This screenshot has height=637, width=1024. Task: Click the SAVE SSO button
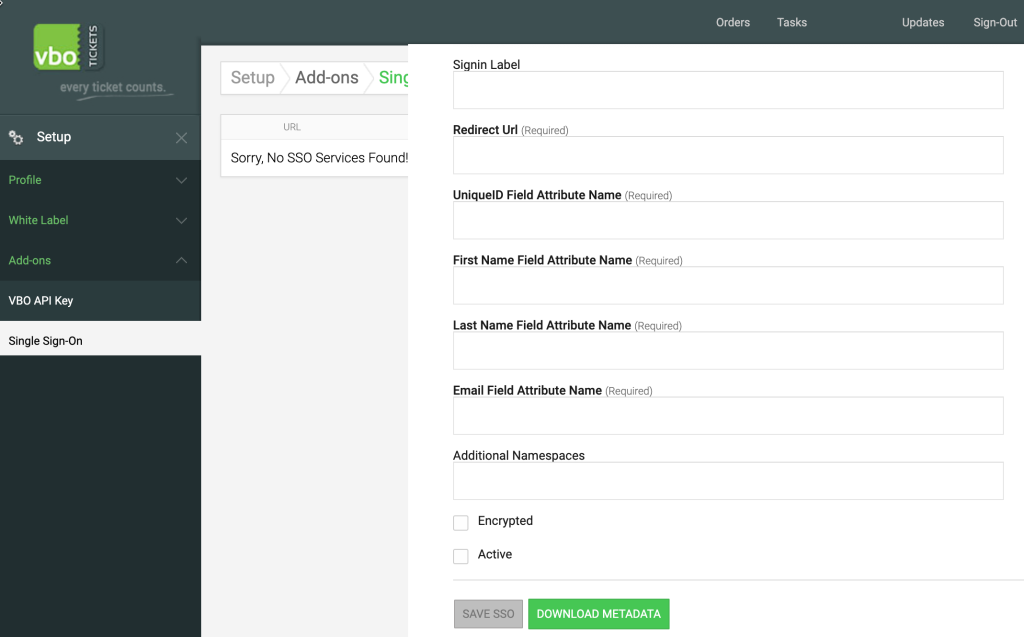(488, 613)
